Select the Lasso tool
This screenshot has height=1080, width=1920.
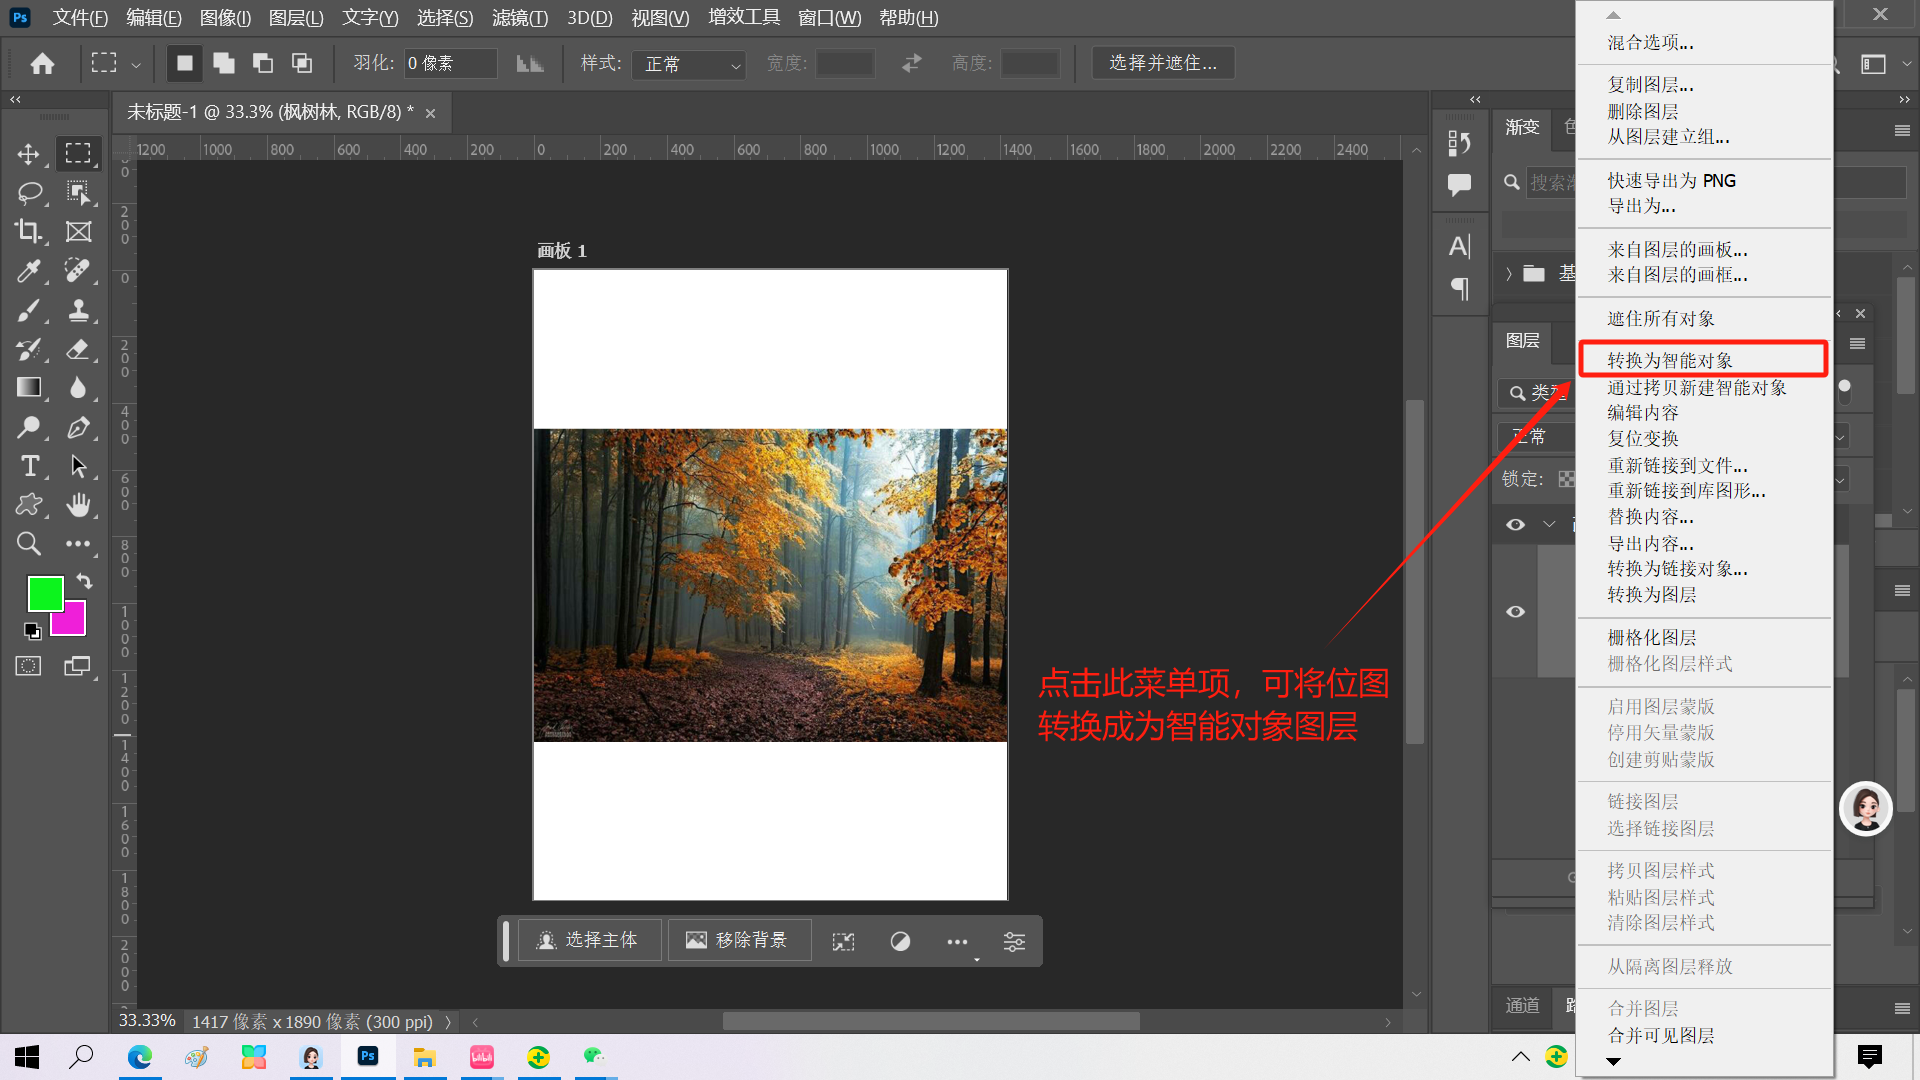click(28, 192)
